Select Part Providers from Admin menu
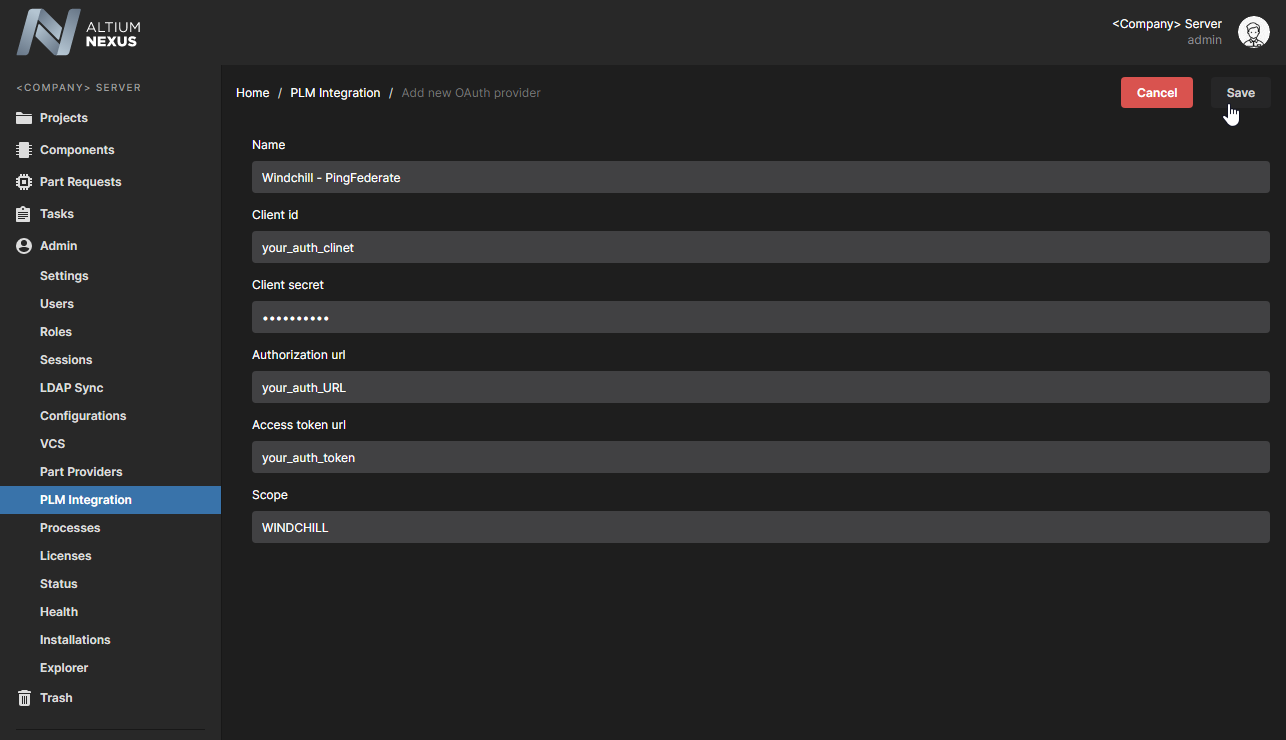 pyautogui.click(x=81, y=472)
